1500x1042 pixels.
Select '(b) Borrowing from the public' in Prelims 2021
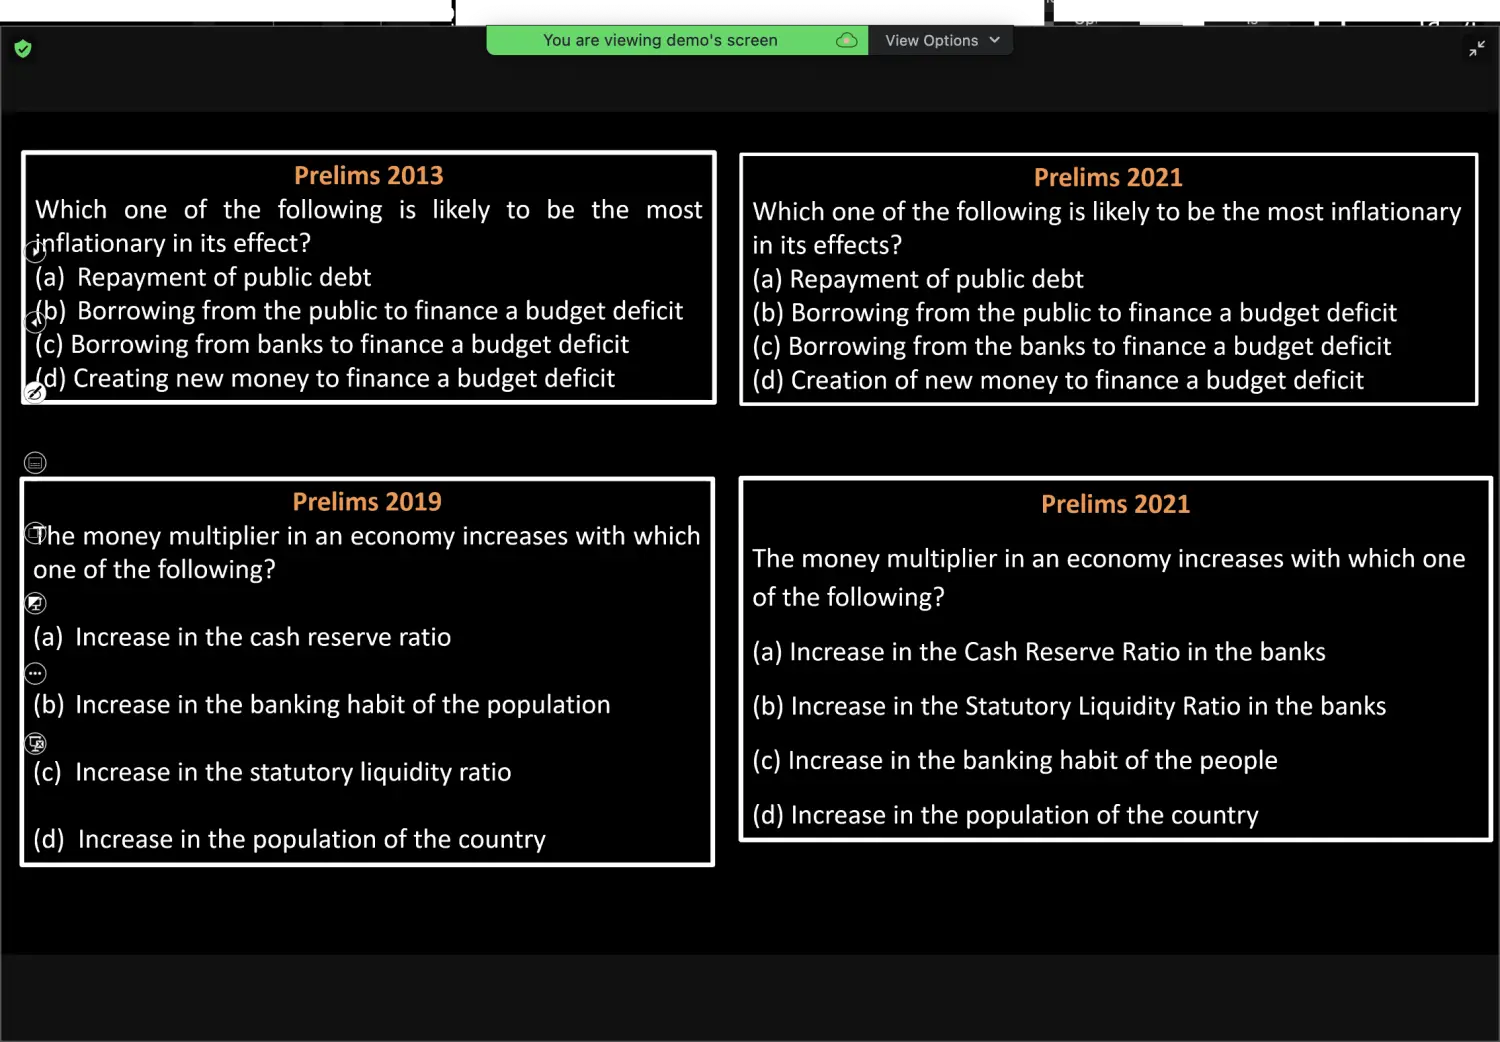[1075, 313]
